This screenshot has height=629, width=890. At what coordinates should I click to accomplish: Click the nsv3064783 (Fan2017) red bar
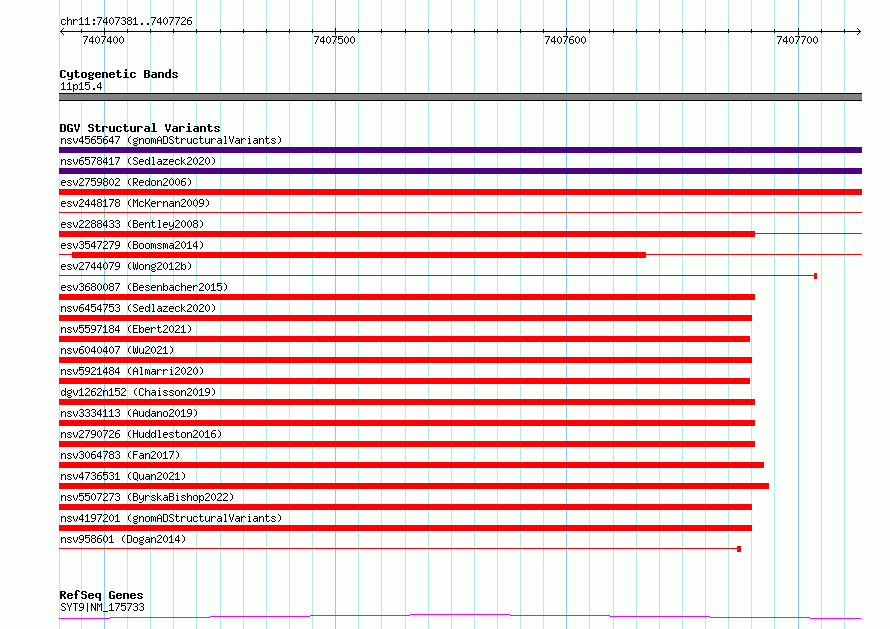[x=412, y=465]
